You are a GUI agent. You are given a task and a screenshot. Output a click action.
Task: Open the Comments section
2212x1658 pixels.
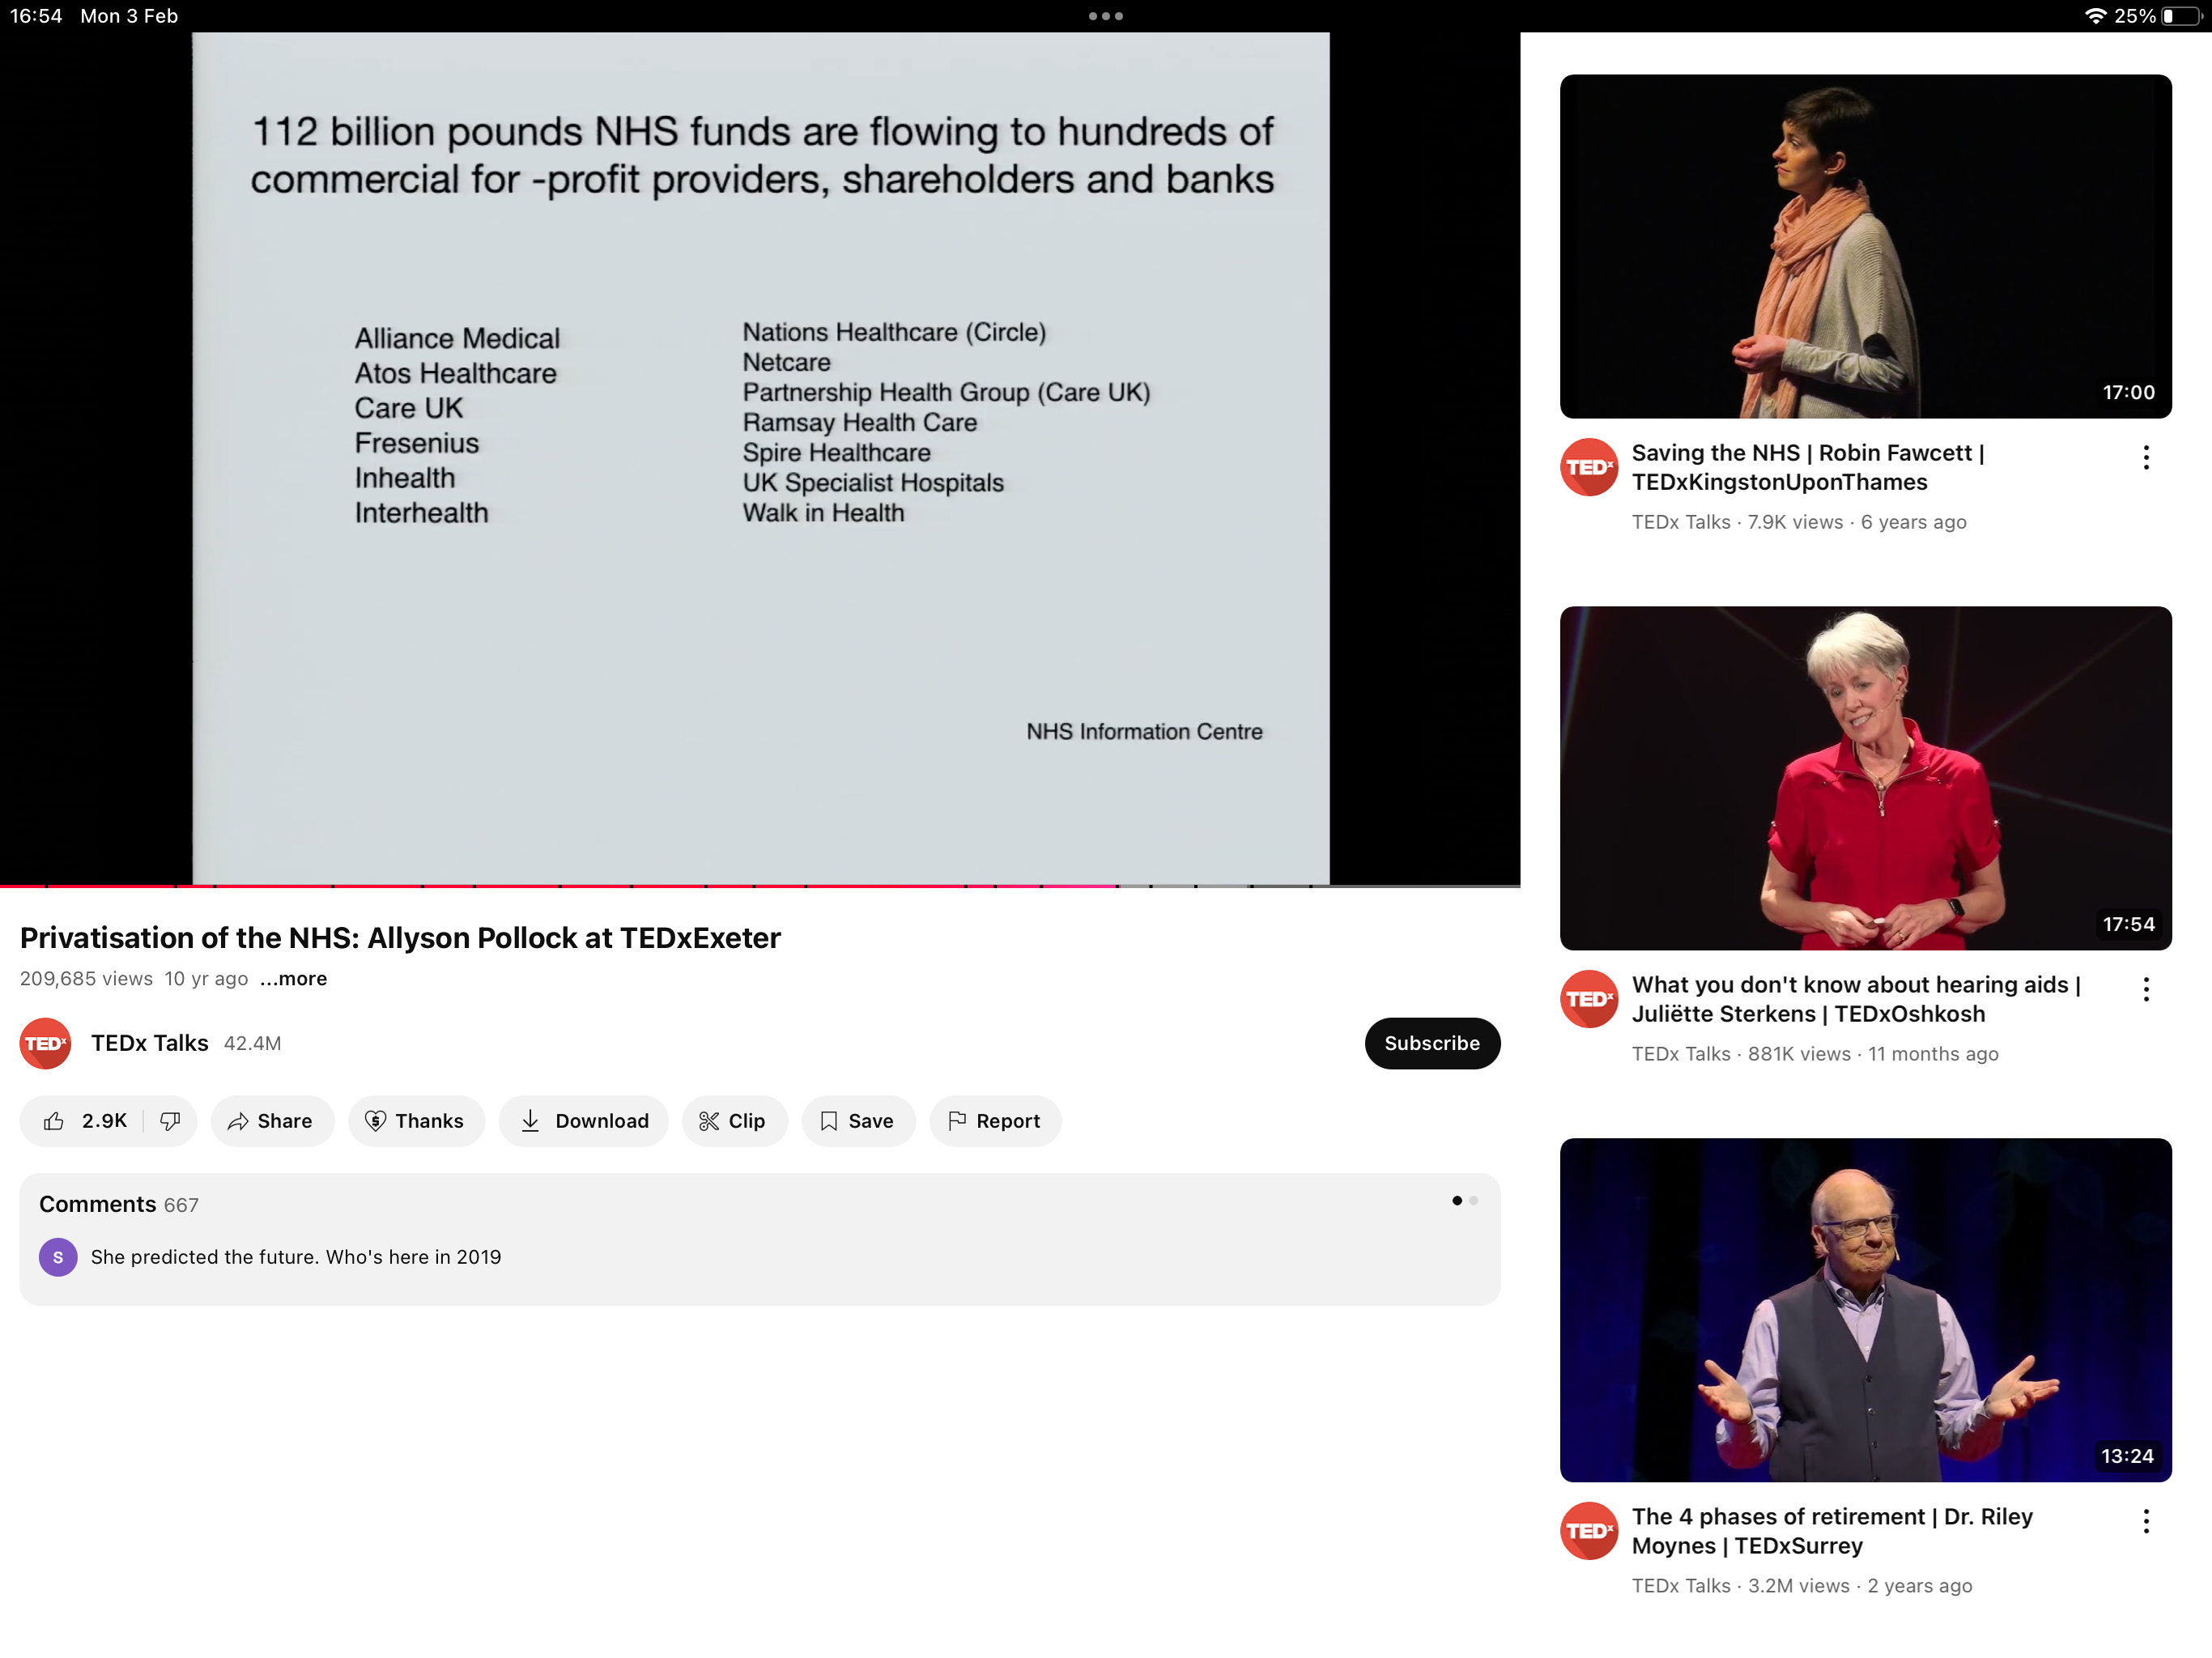pos(760,1239)
